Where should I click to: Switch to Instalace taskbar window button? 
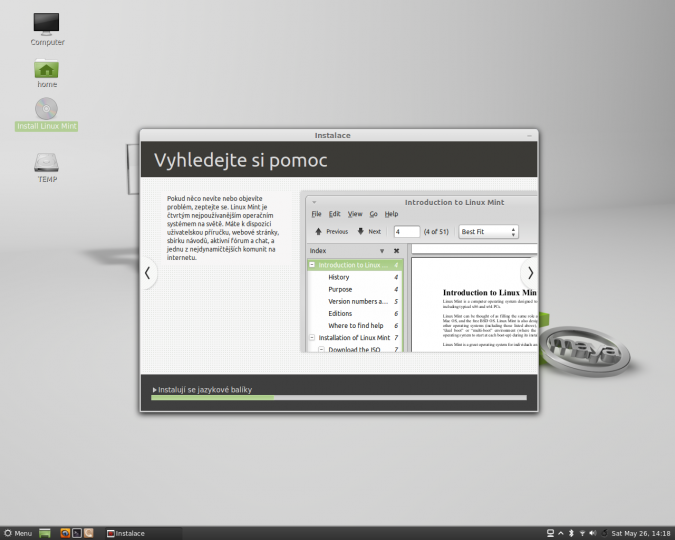[143, 533]
